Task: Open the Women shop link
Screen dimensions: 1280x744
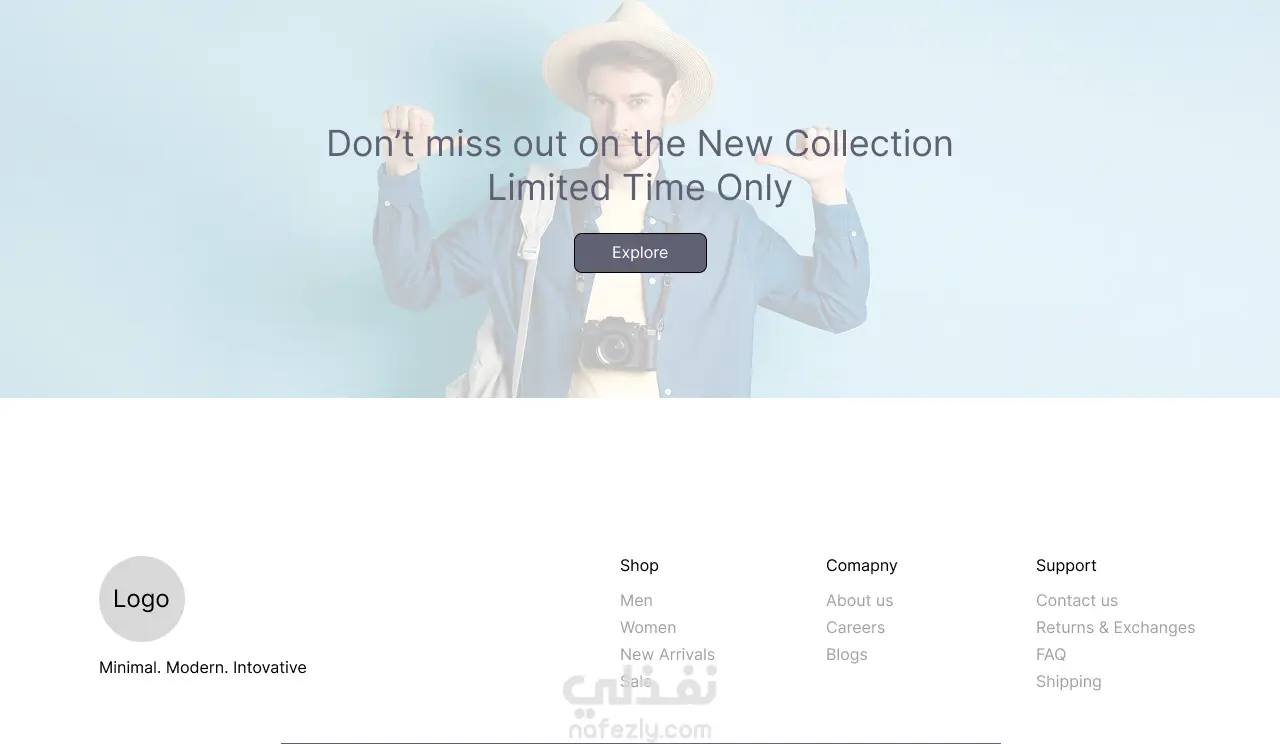Action: [x=648, y=627]
